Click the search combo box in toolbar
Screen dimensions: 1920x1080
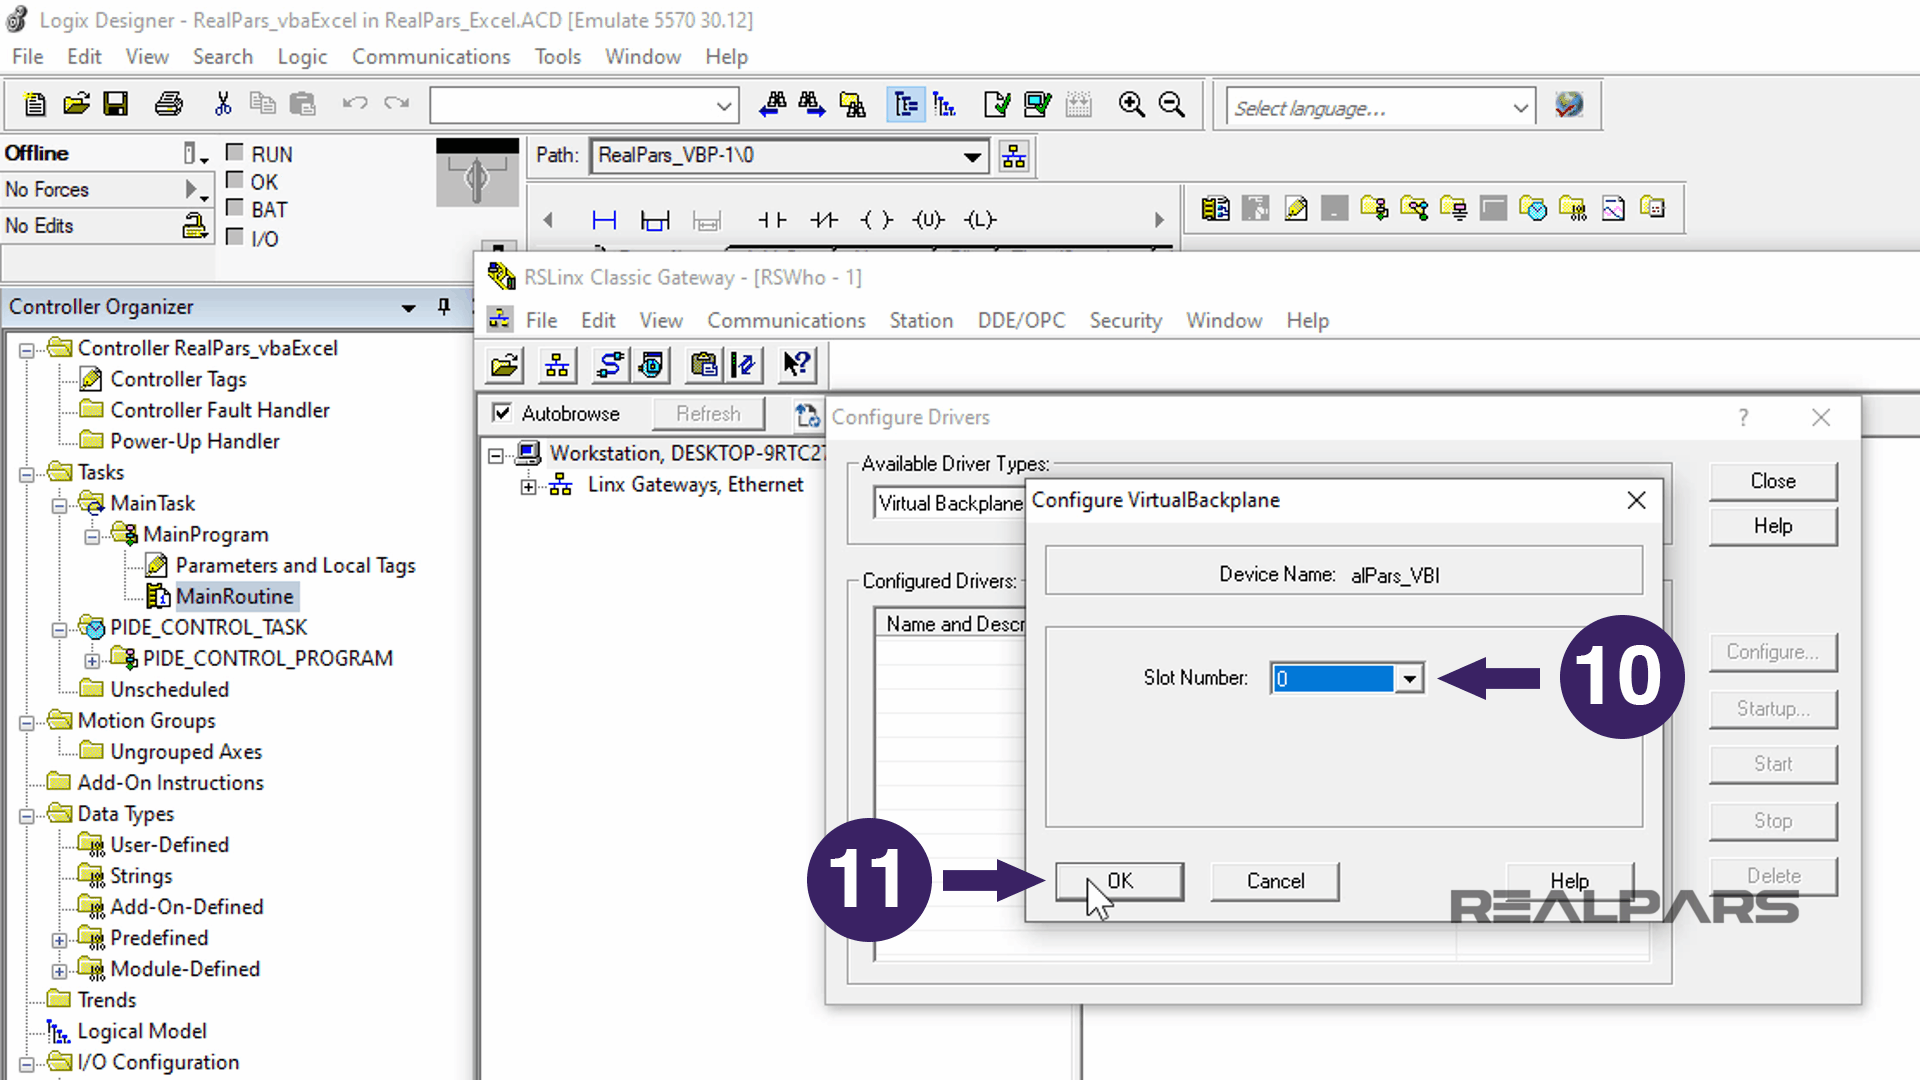pyautogui.click(x=584, y=105)
